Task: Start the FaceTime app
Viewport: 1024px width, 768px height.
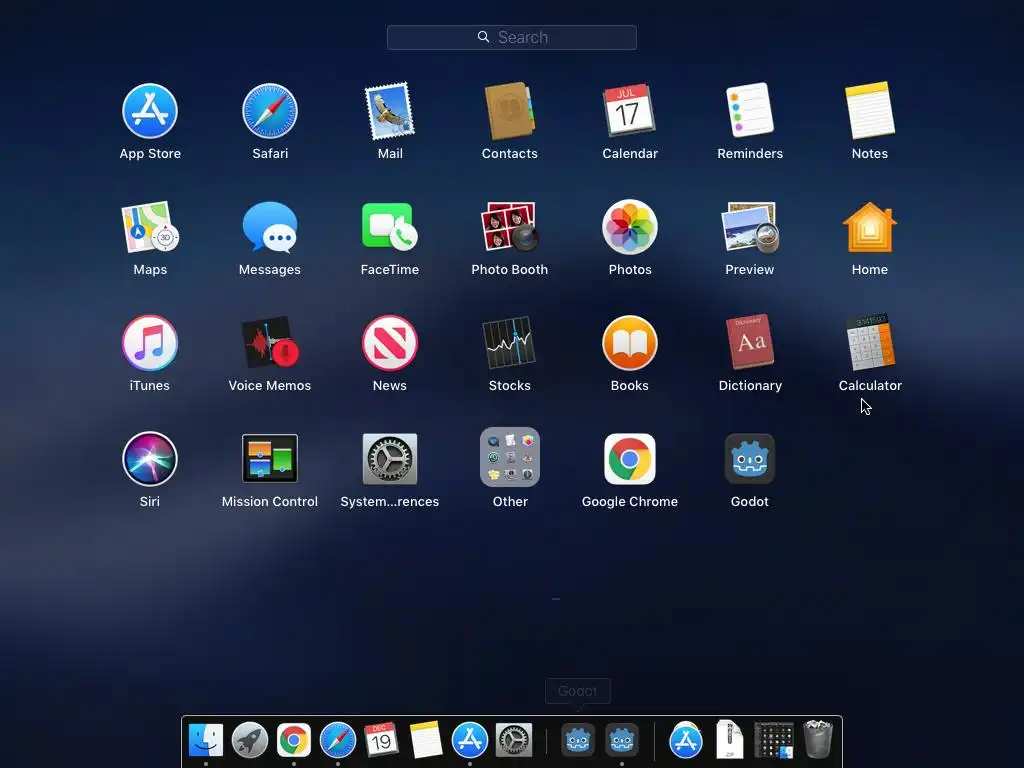Action: [390, 226]
